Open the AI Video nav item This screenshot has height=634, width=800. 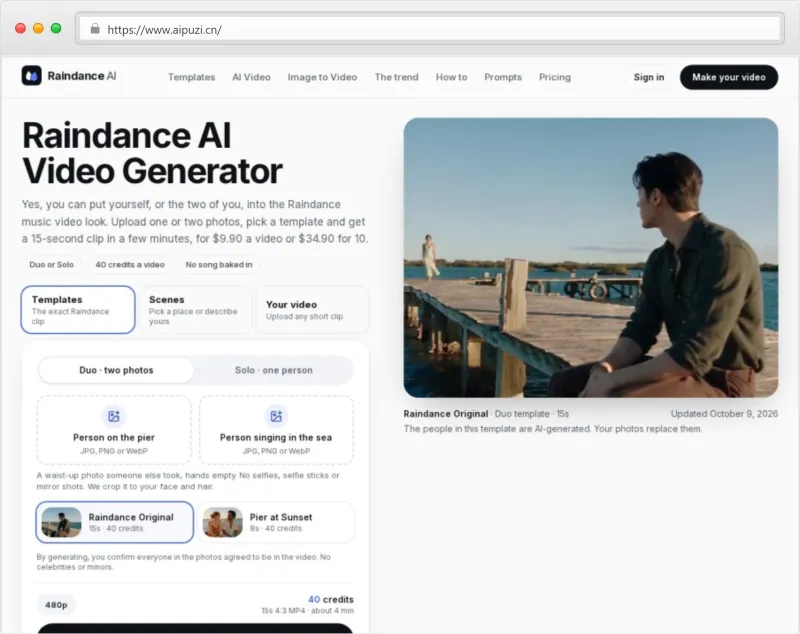[252, 77]
